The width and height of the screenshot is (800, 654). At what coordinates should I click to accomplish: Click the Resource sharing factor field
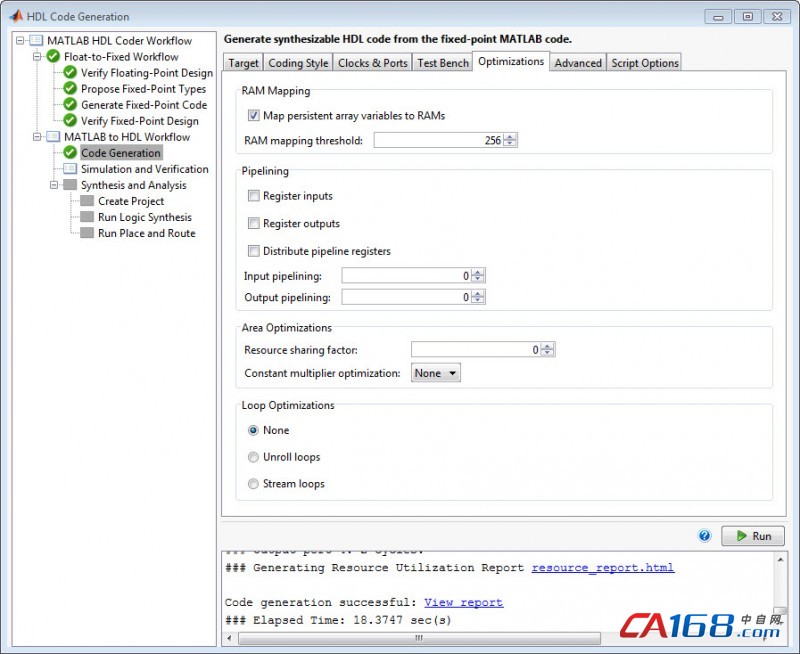click(x=476, y=349)
